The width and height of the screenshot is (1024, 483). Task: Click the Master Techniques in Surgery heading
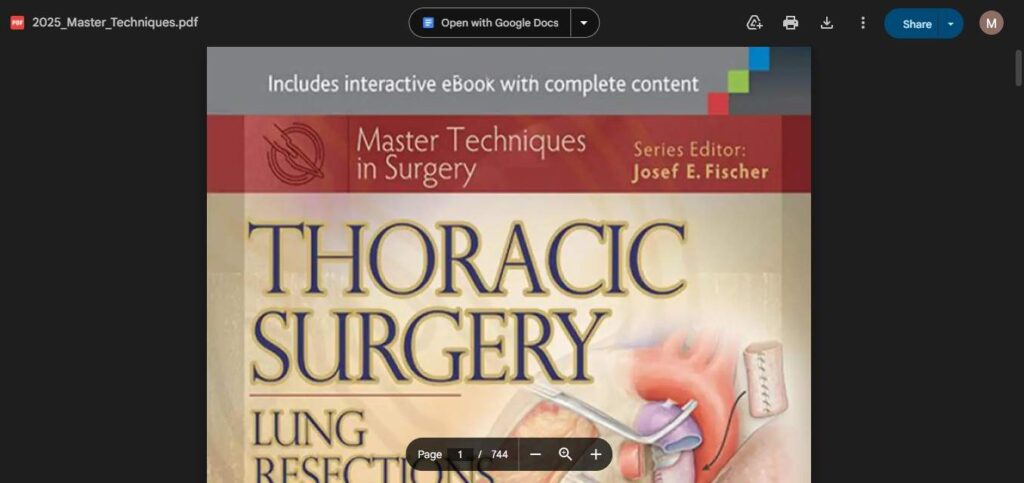[x=471, y=155]
